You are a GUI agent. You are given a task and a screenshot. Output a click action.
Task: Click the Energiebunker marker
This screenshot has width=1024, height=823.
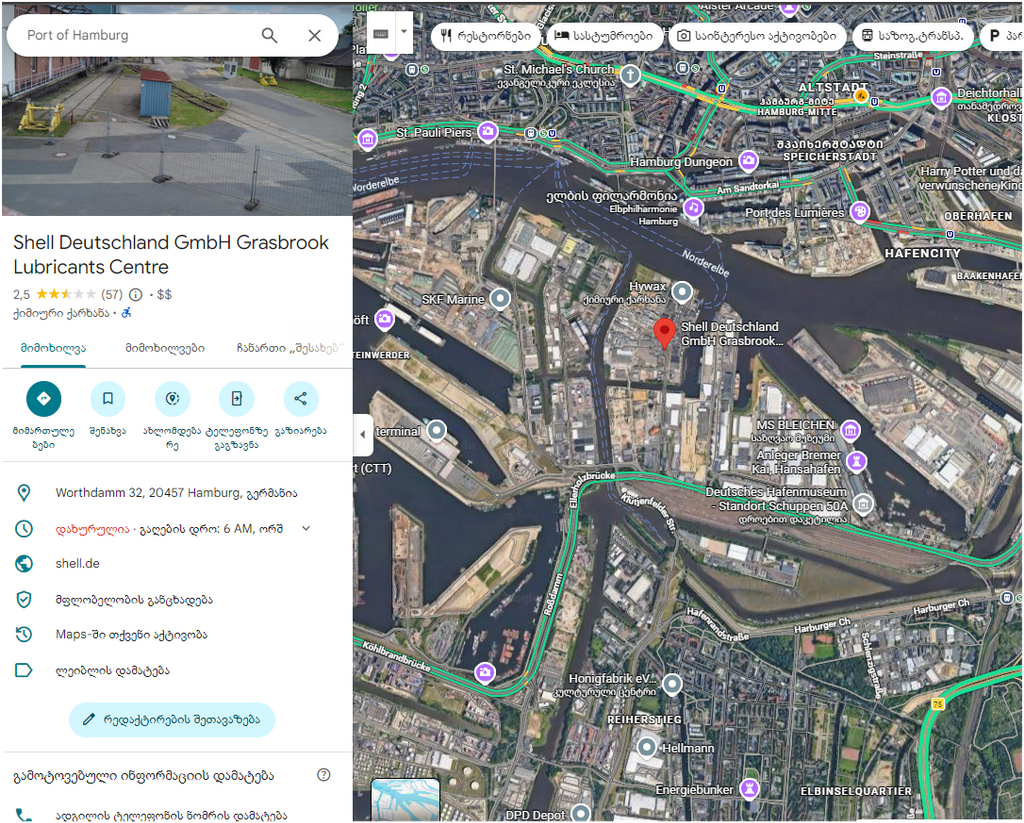(x=750, y=789)
